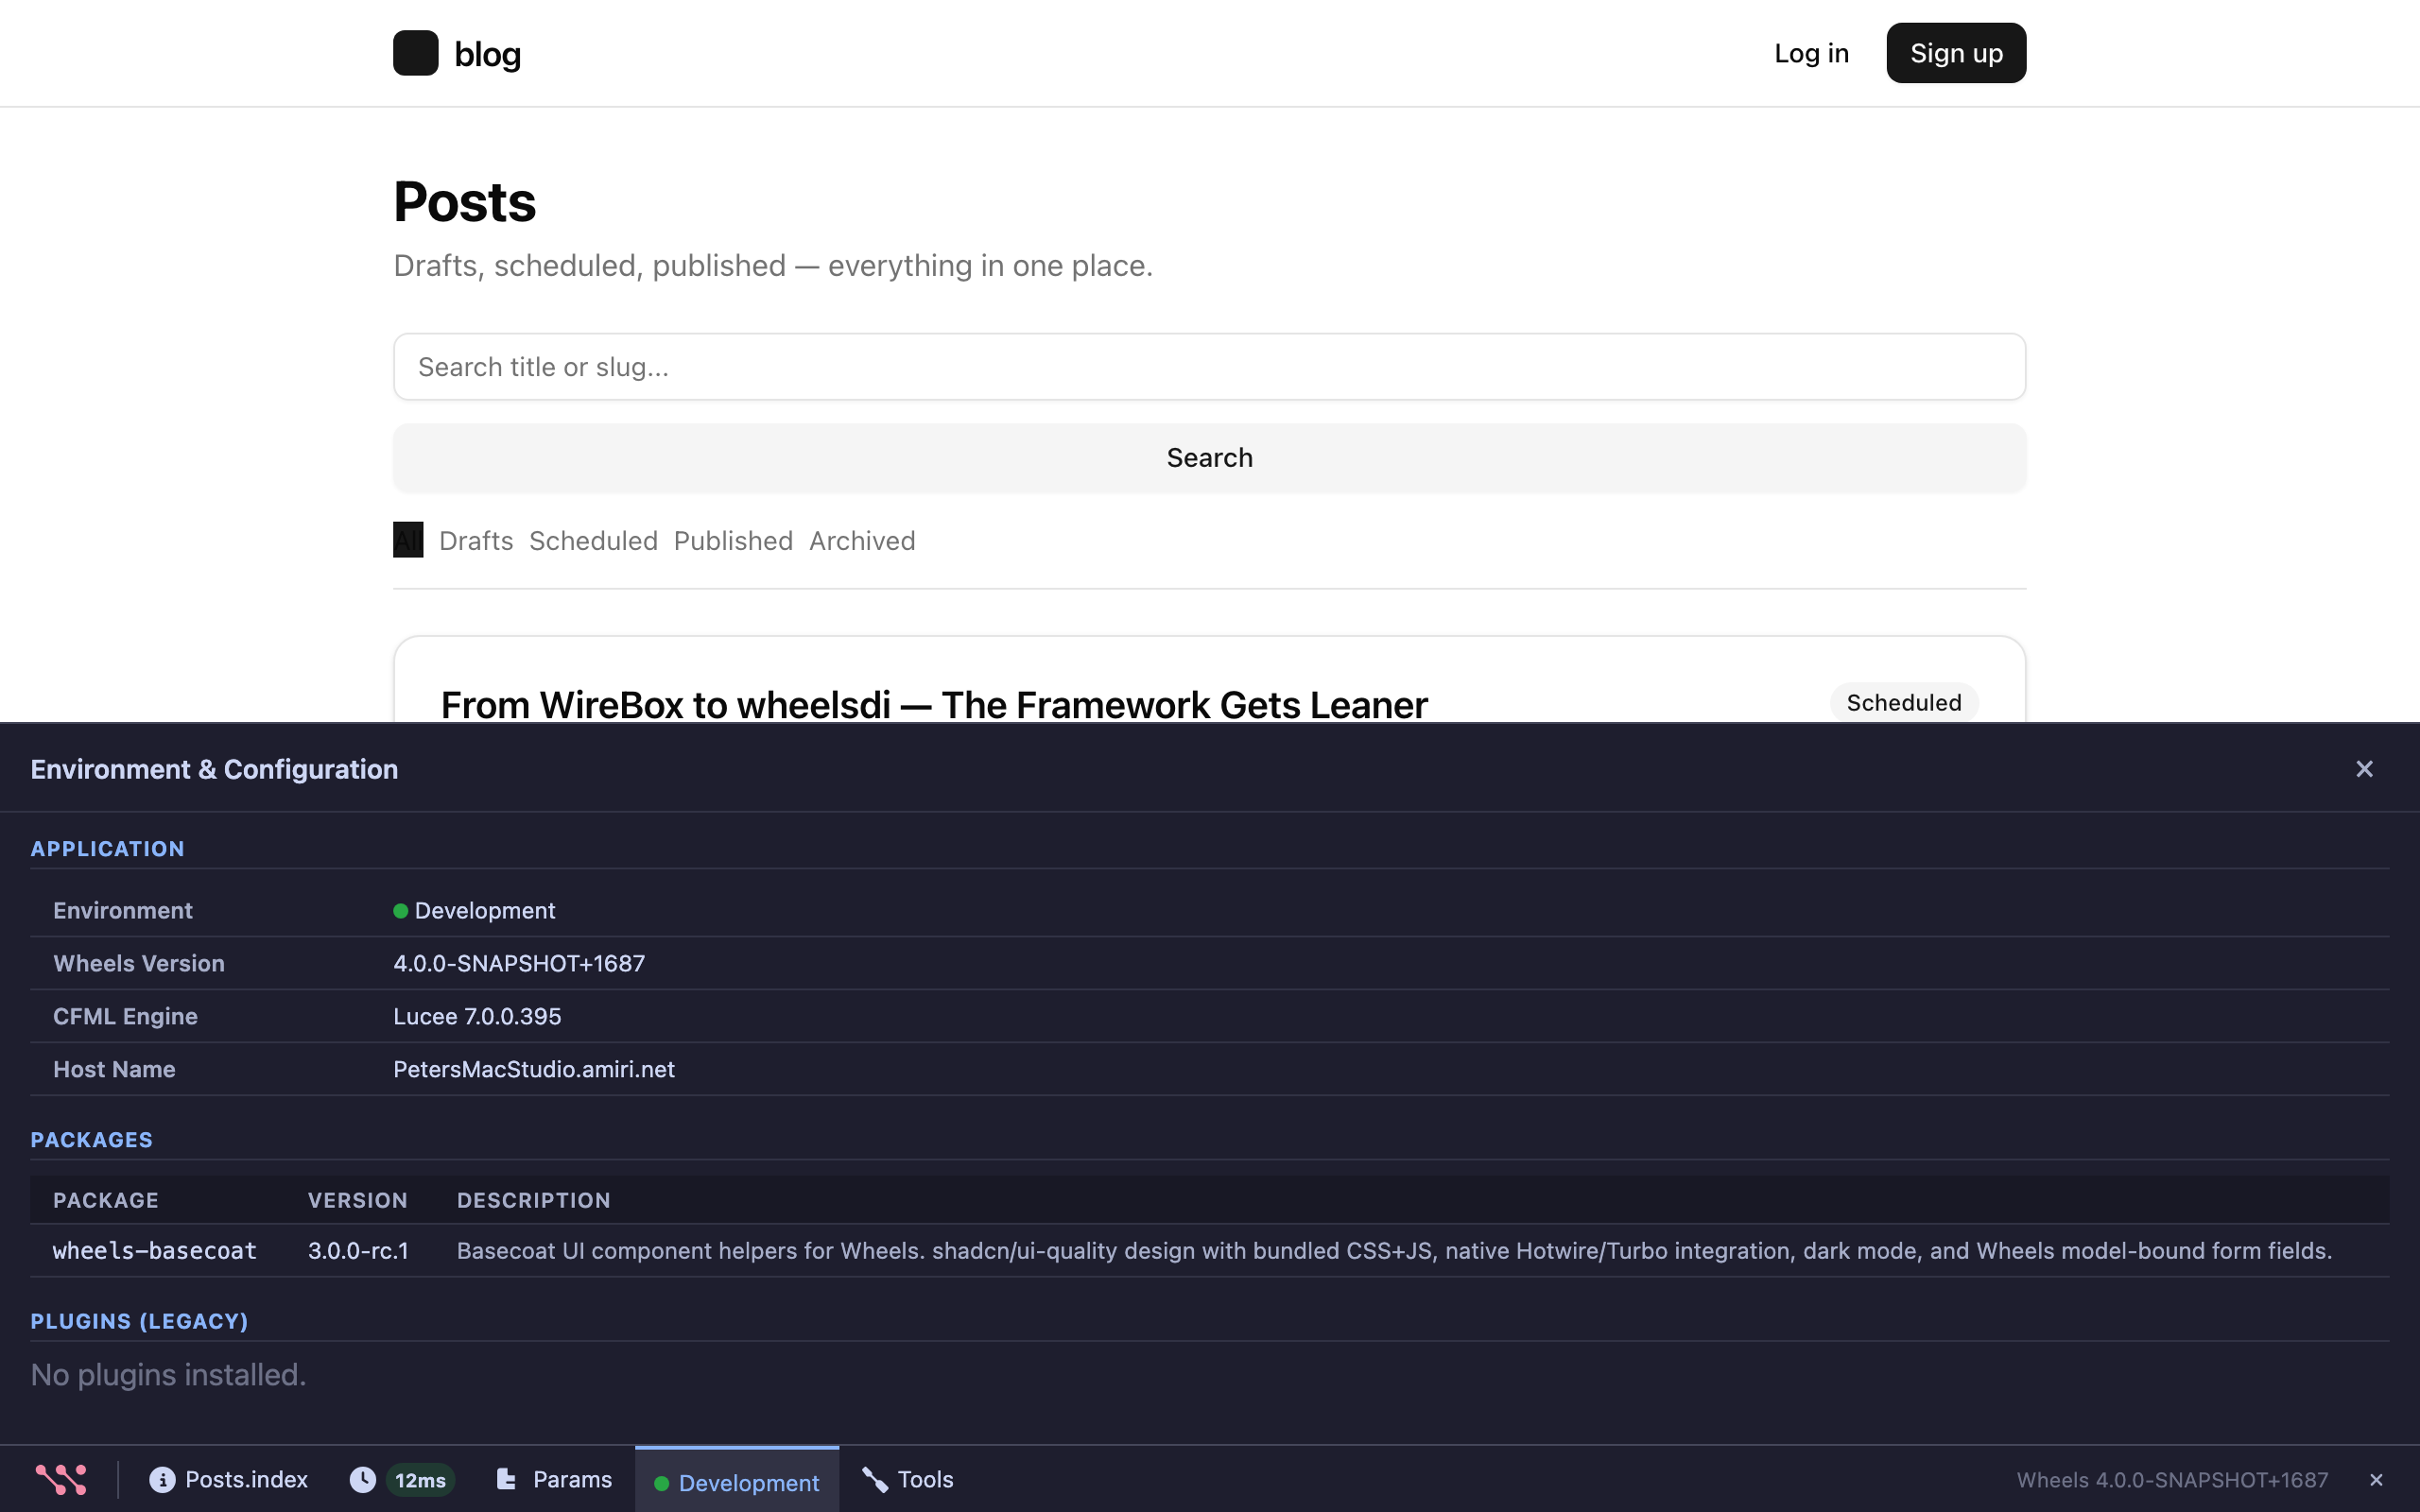Click the clock icon in debug bar
2420x1512 pixels.
coord(363,1480)
